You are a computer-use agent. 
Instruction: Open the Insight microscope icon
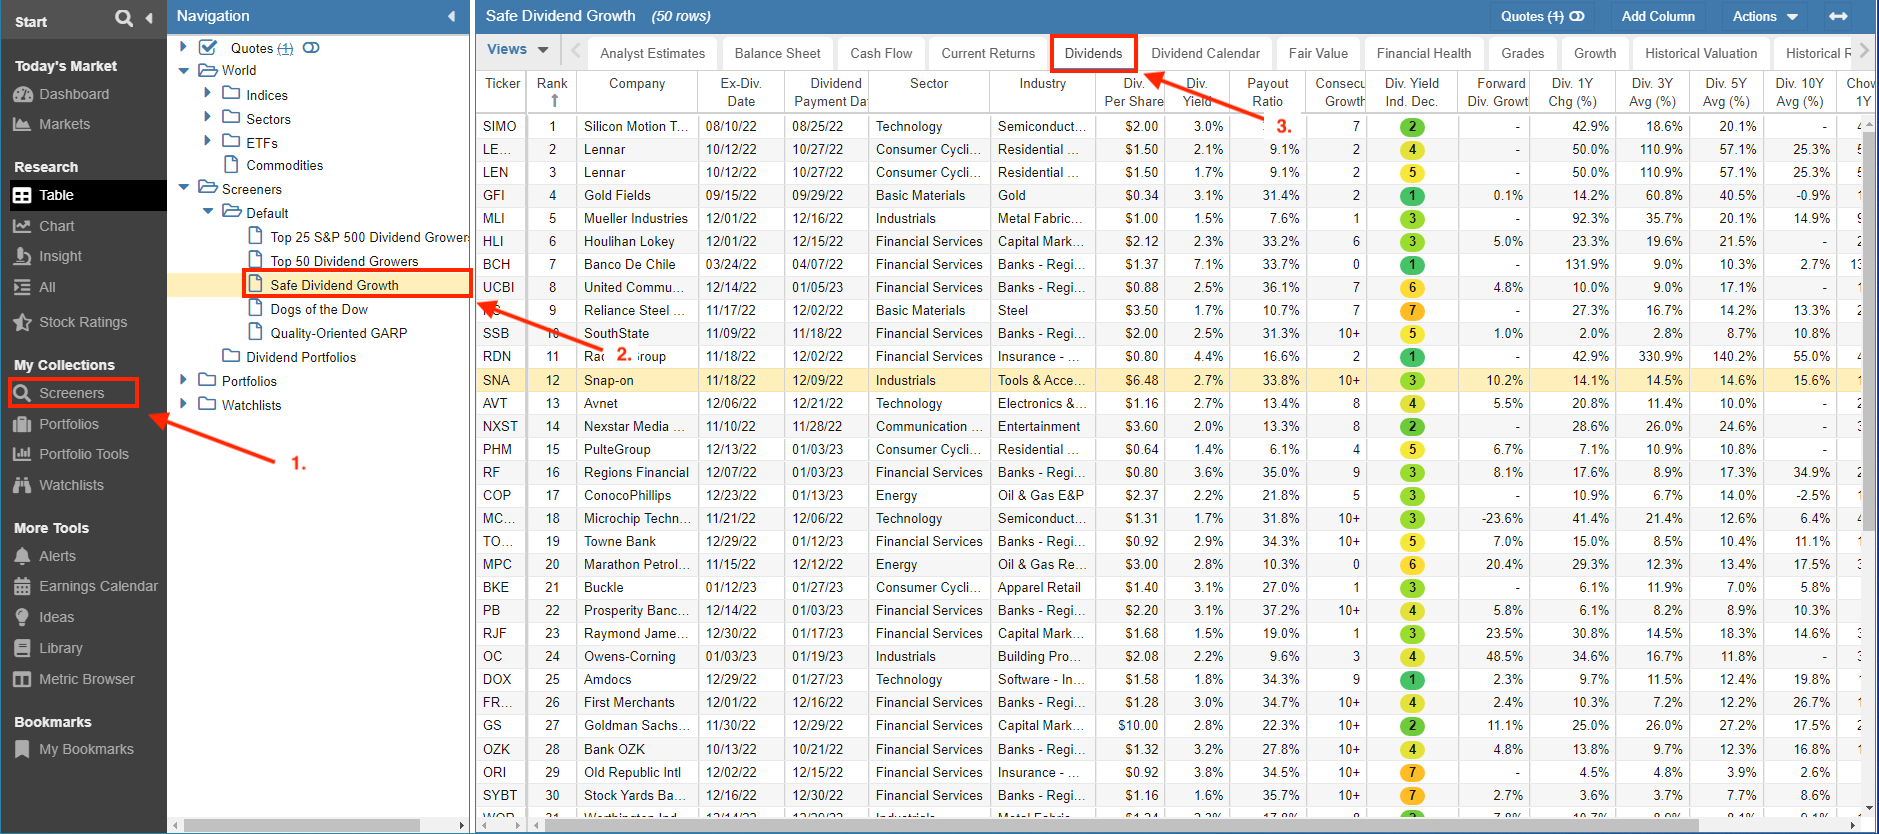tap(22, 256)
